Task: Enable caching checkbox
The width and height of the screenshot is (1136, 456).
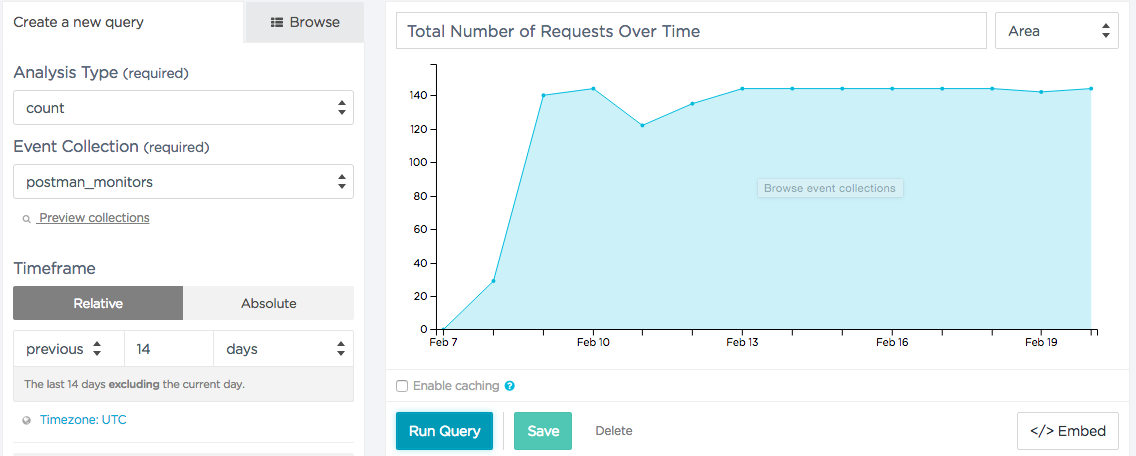Action: pos(402,386)
